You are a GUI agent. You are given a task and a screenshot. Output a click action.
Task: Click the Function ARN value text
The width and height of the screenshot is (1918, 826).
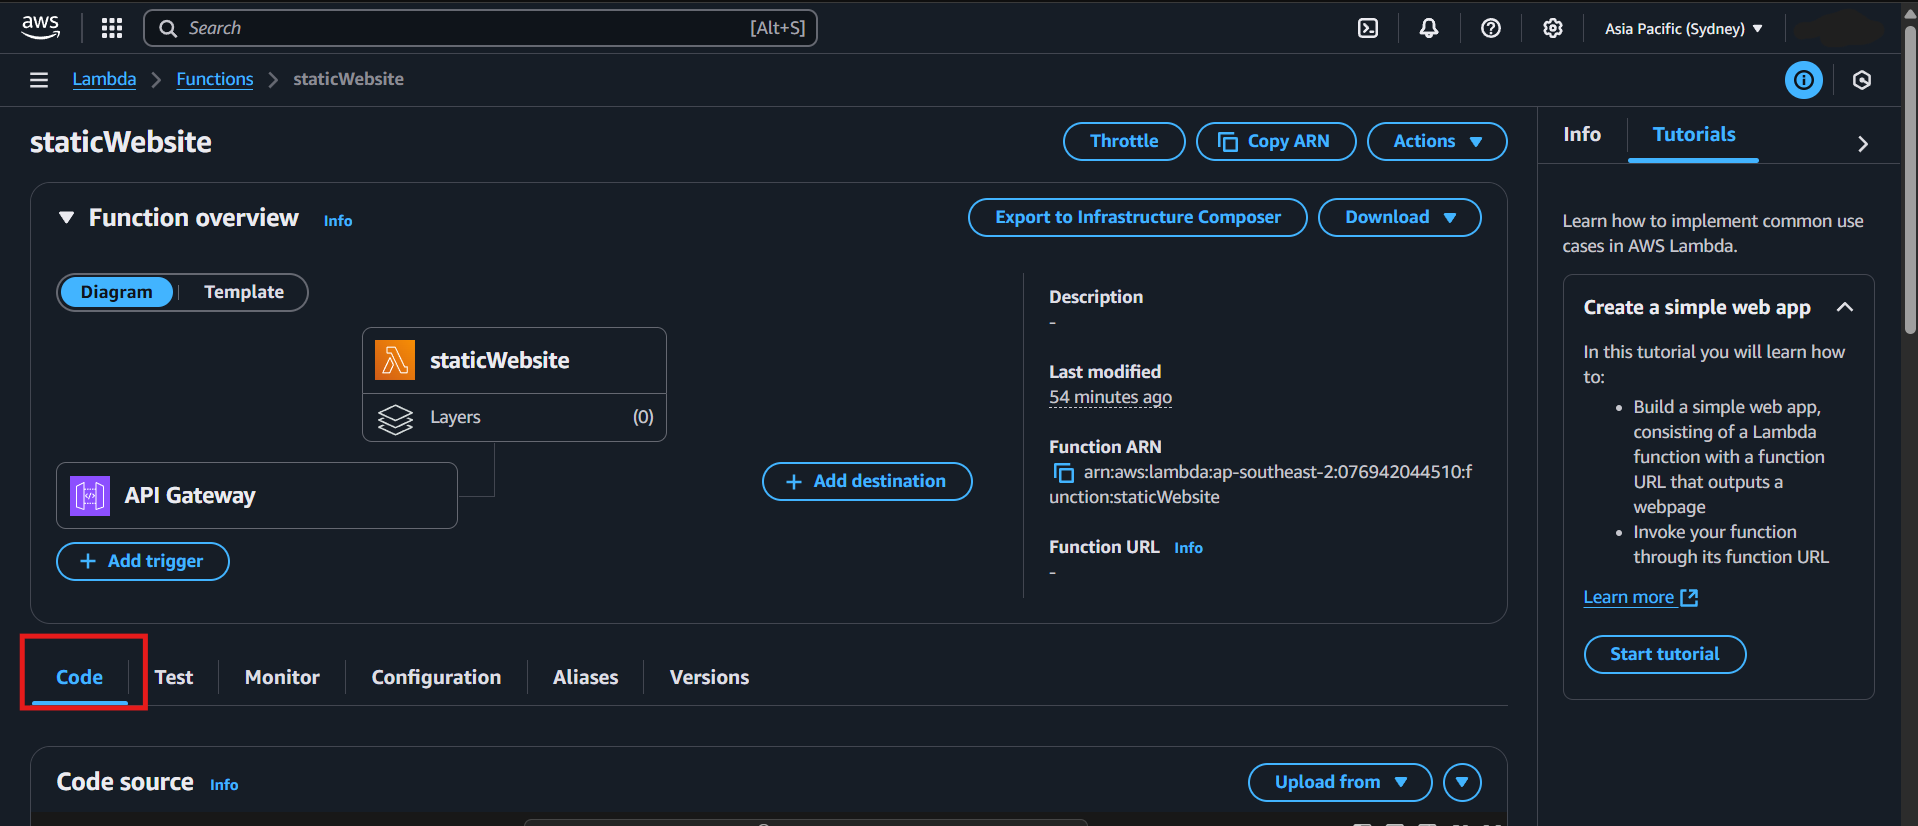[x=1261, y=484]
